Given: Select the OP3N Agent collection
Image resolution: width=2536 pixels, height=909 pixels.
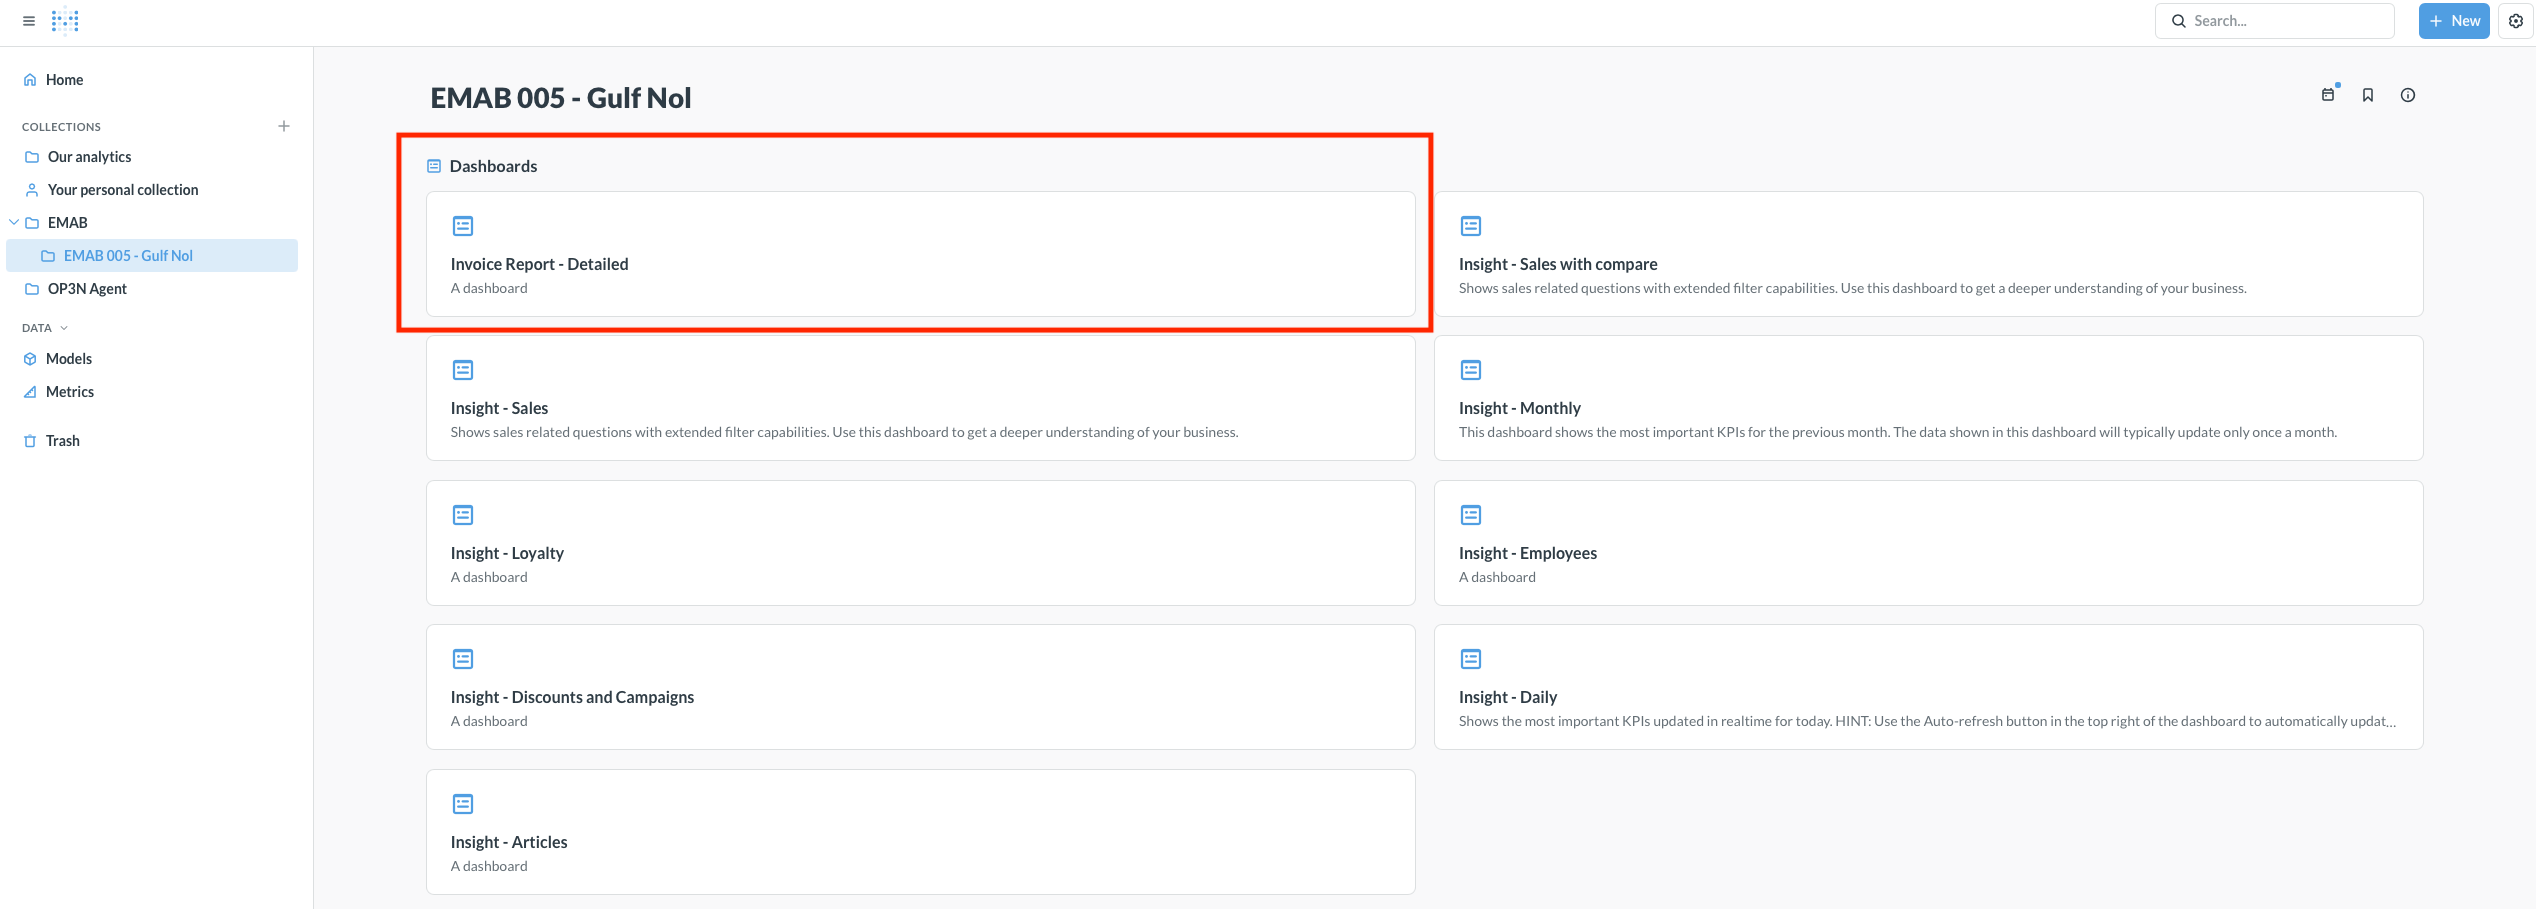Looking at the screenshot, I should tap(87, 289).
